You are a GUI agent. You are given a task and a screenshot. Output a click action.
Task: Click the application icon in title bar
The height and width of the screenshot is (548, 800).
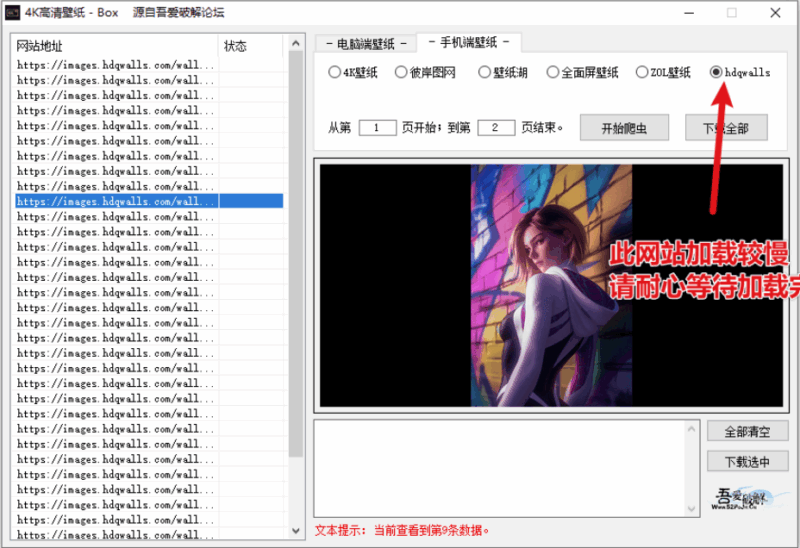[x=12, y=12]
